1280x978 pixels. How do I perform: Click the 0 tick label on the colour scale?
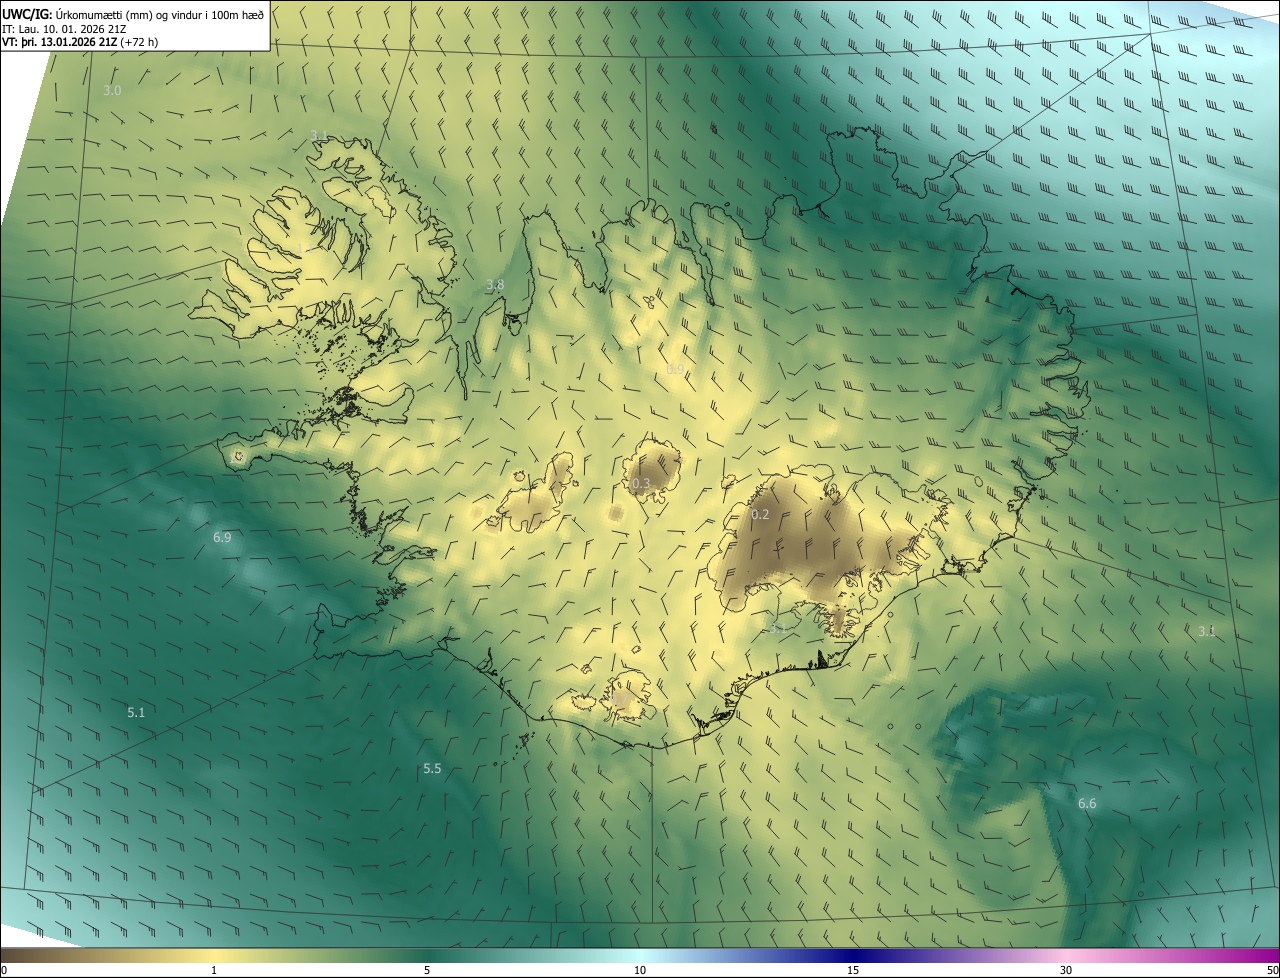coord(4,970)
